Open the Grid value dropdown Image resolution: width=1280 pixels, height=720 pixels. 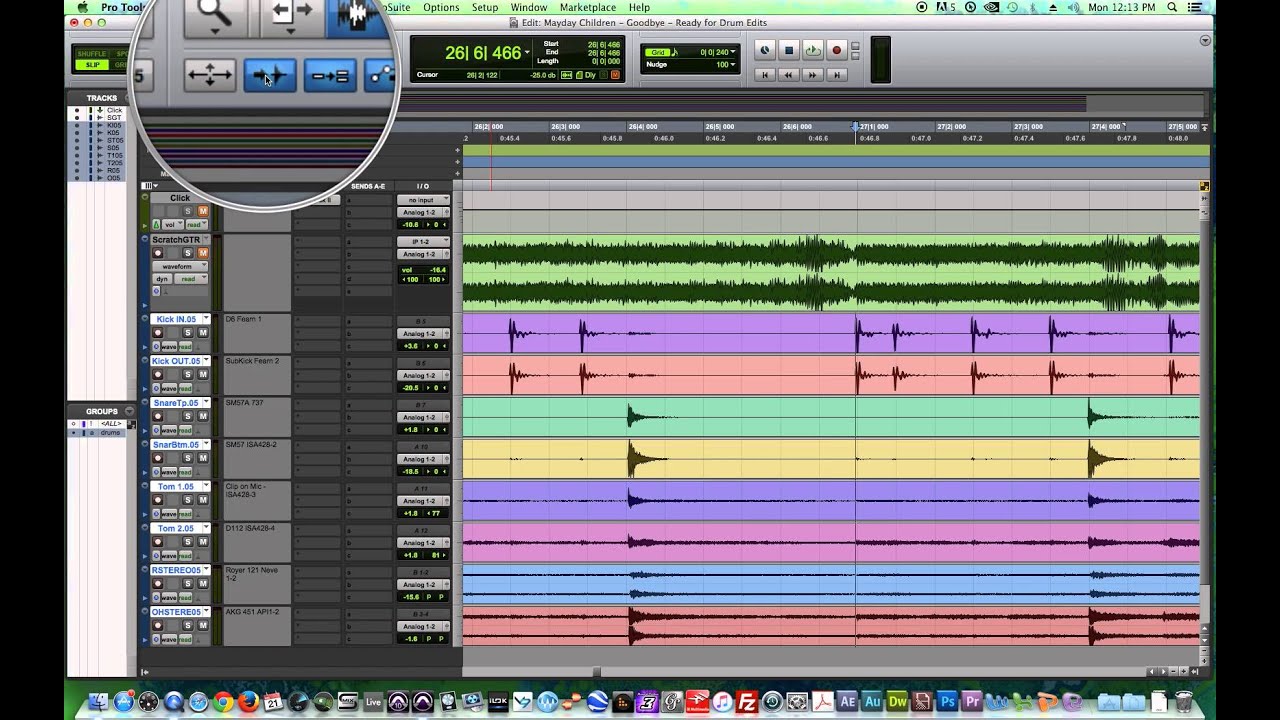(x=733, y=52)
